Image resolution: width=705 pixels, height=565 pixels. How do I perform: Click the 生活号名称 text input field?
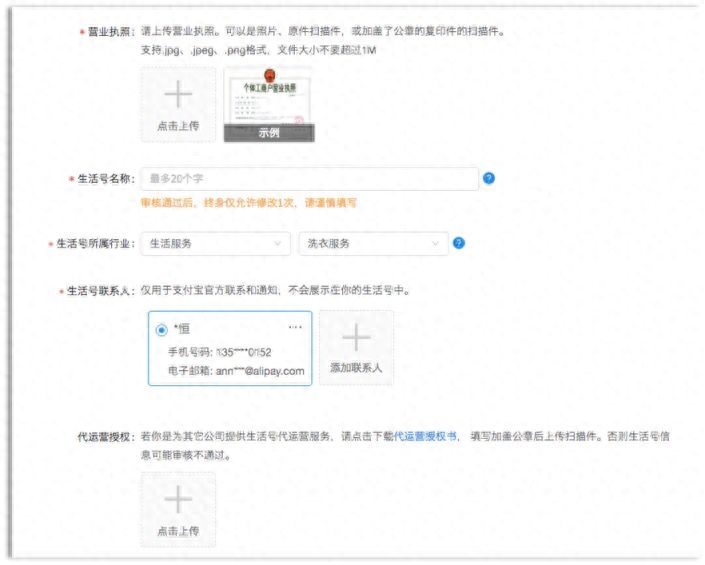point(309,179)
